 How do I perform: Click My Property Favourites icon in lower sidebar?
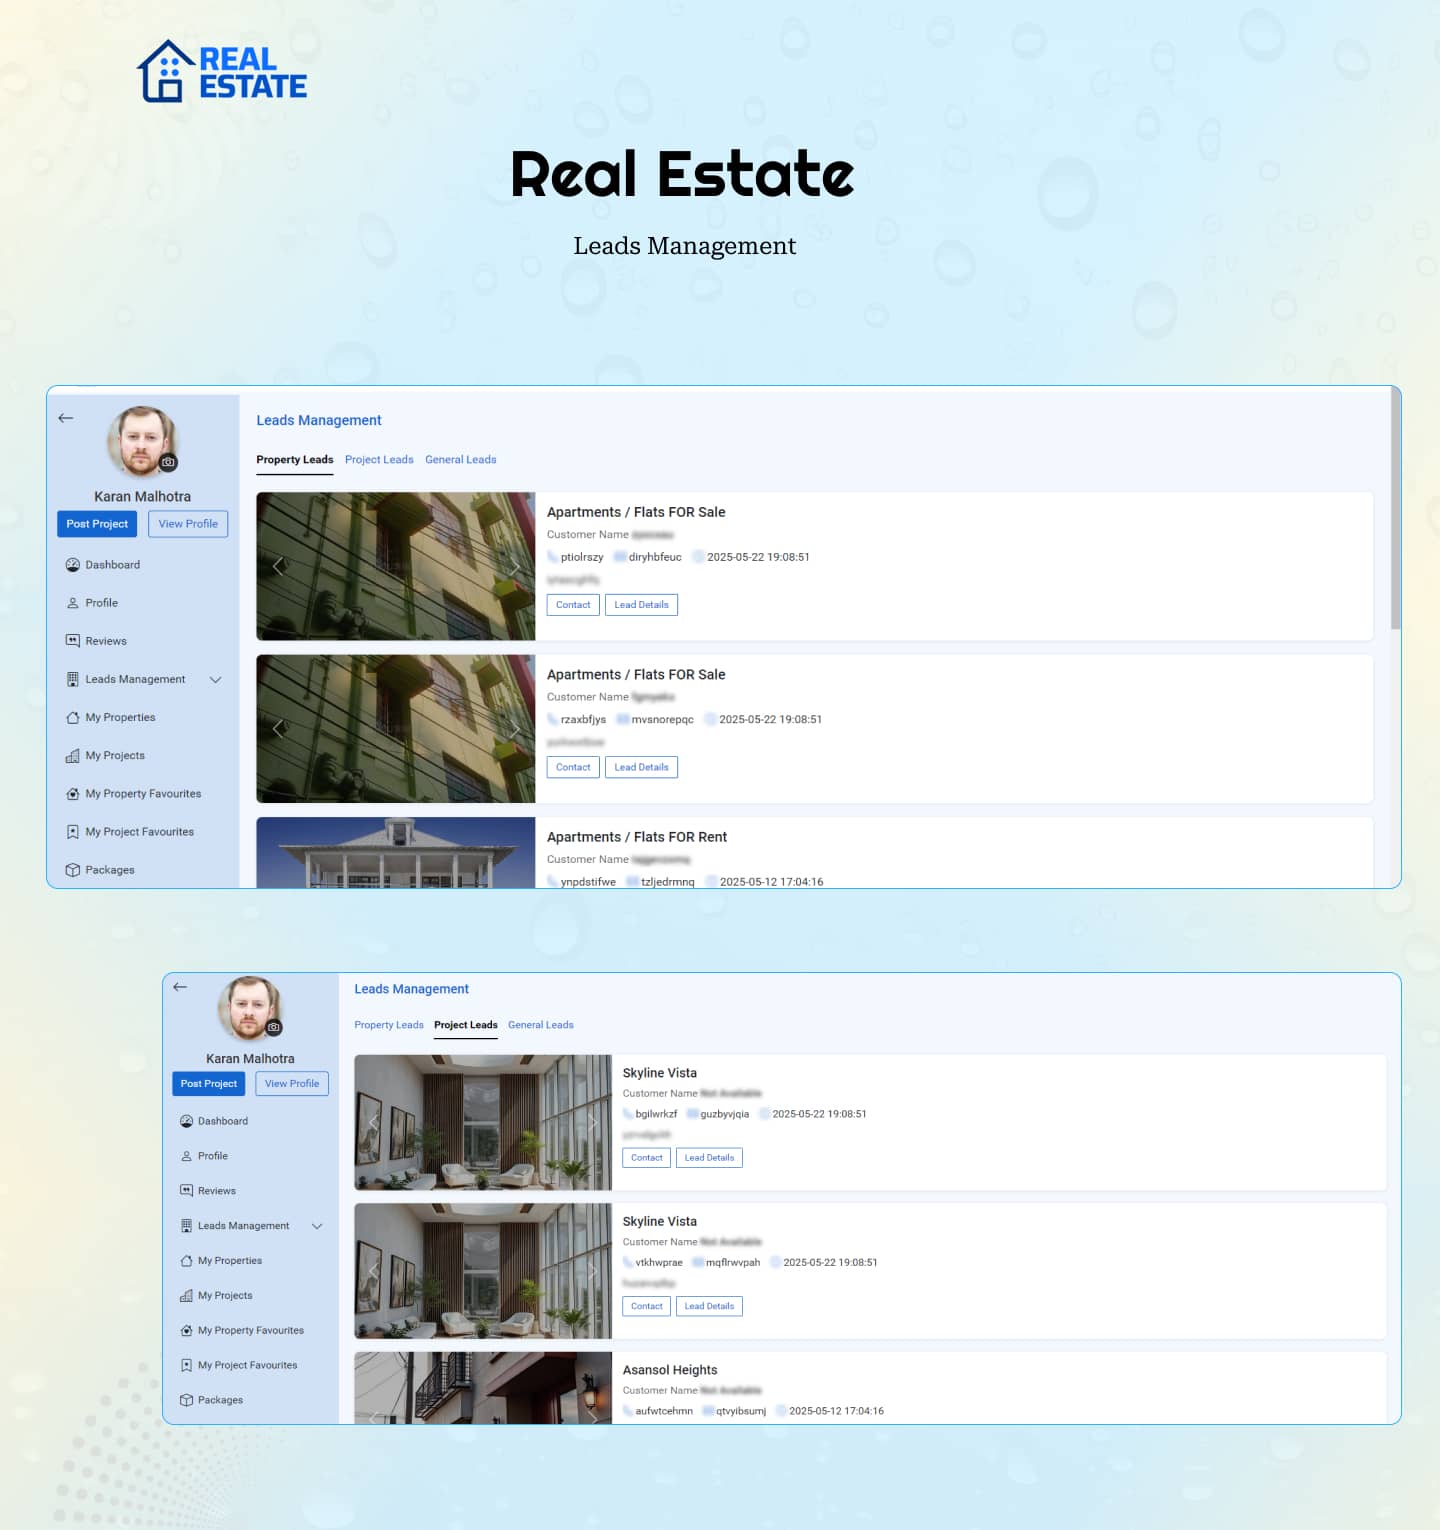[186, 1331]
